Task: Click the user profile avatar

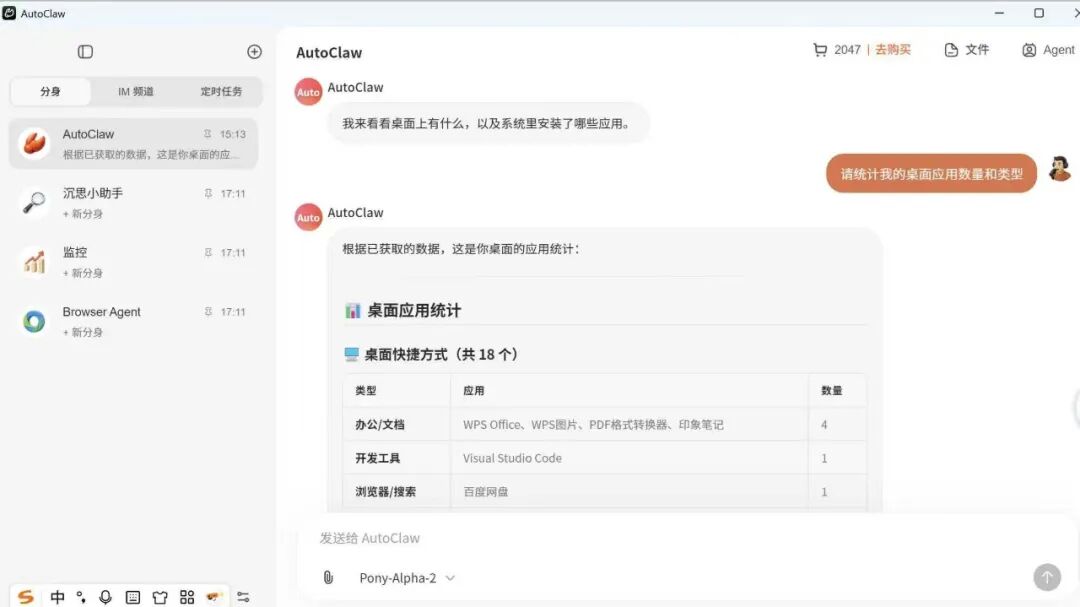Action: (1059, 169)
